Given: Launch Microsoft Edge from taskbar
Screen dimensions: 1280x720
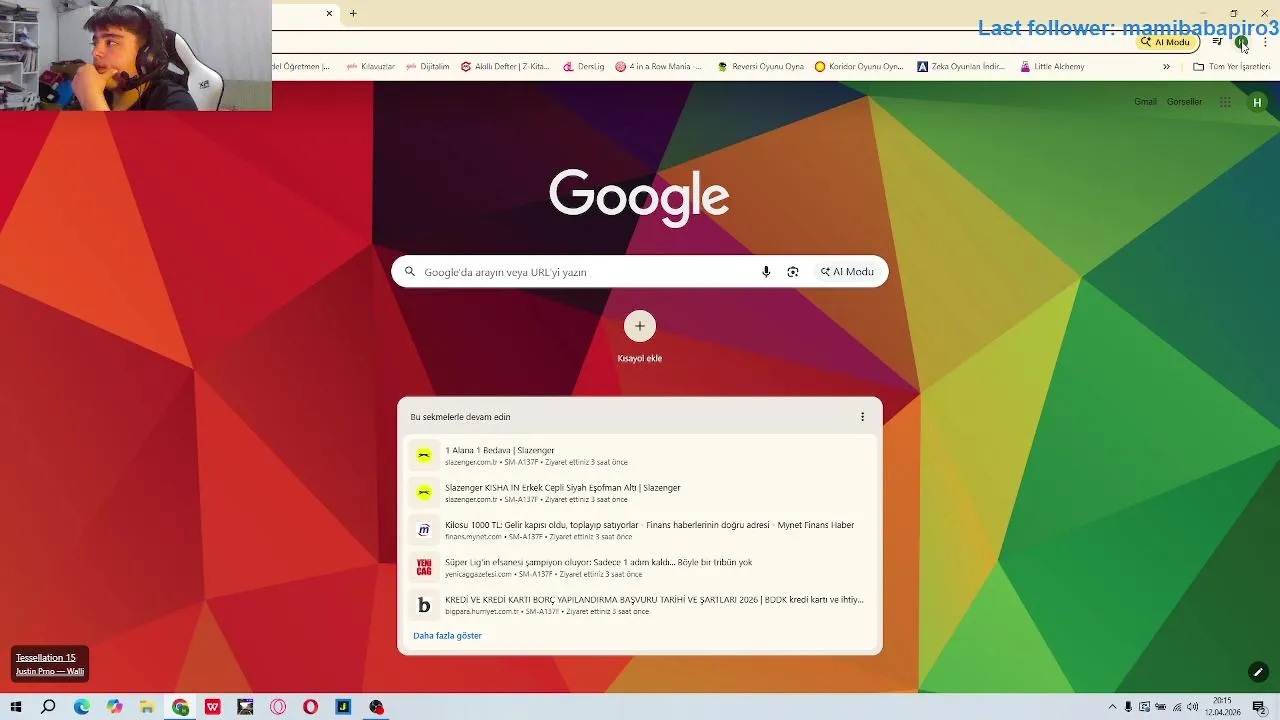Looking at the screenshot, I should click(82, 707).
